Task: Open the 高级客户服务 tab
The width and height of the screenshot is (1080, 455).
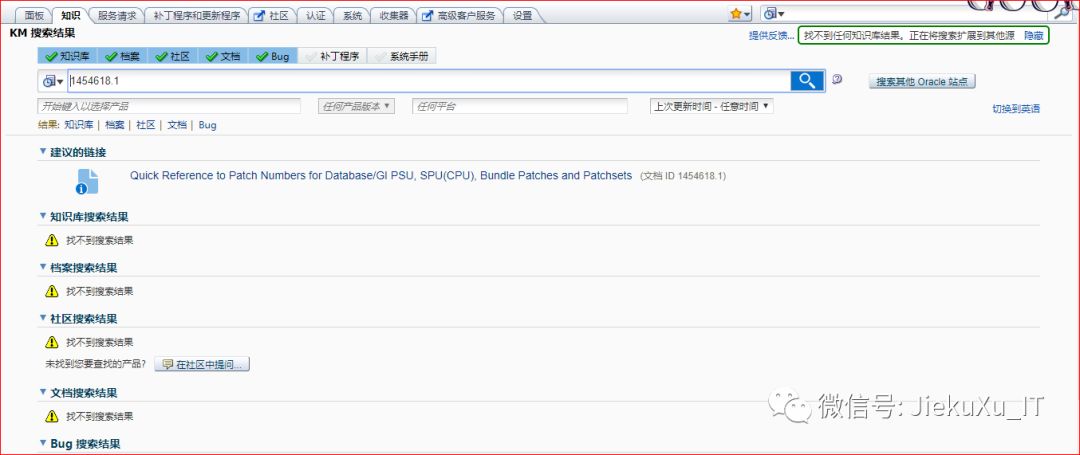Action: click(459, 15)
